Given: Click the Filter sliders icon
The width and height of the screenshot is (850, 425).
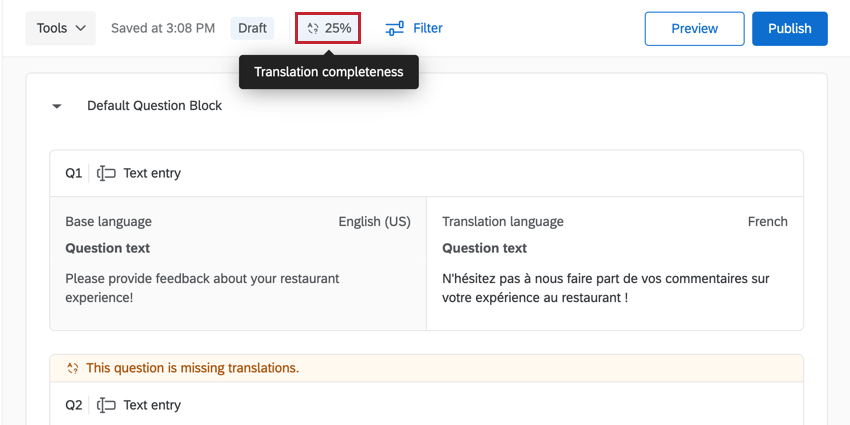Looking at the screenshot, I should pyautogui.click(x=395, y=29).
